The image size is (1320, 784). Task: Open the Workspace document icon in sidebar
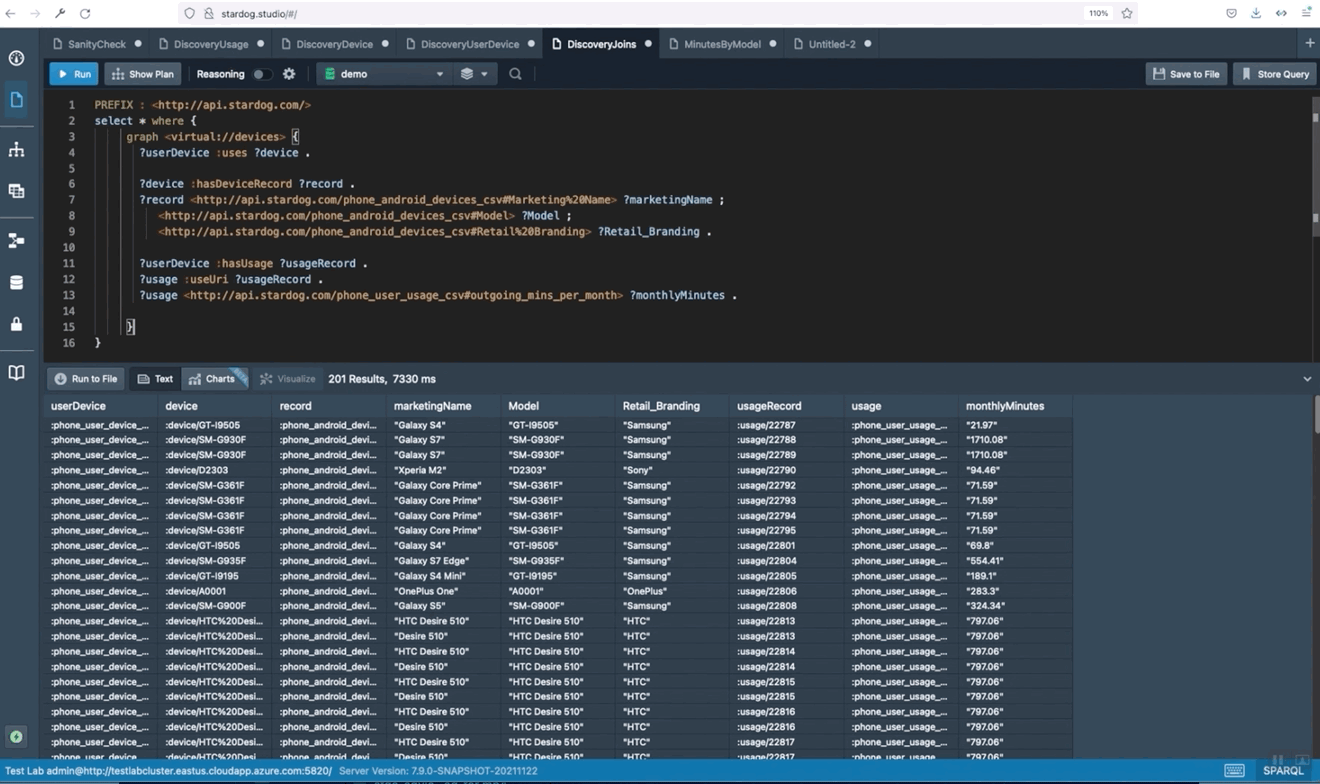click(16, 99)
